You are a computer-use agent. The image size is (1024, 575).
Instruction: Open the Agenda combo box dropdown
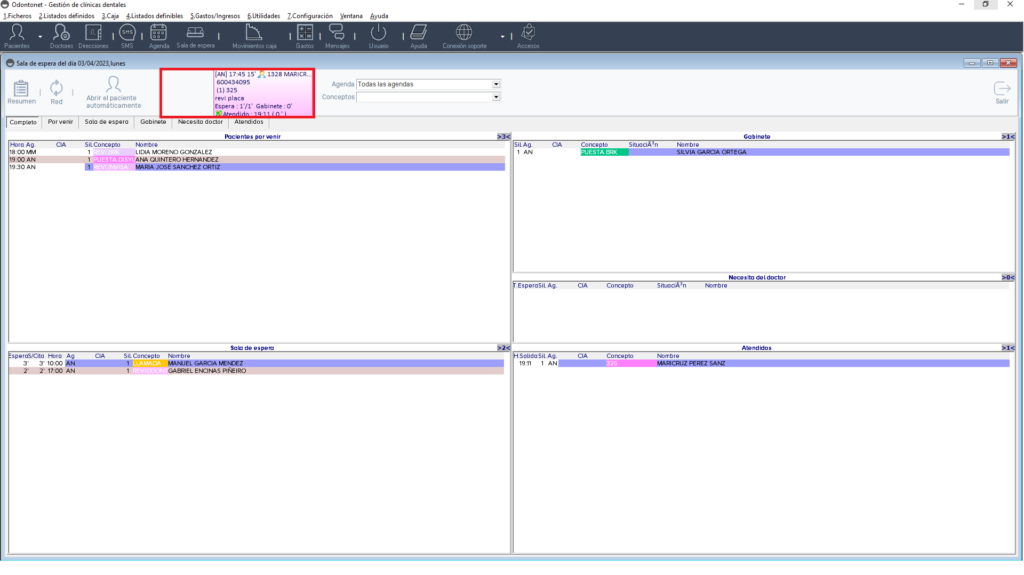(496, 84)
